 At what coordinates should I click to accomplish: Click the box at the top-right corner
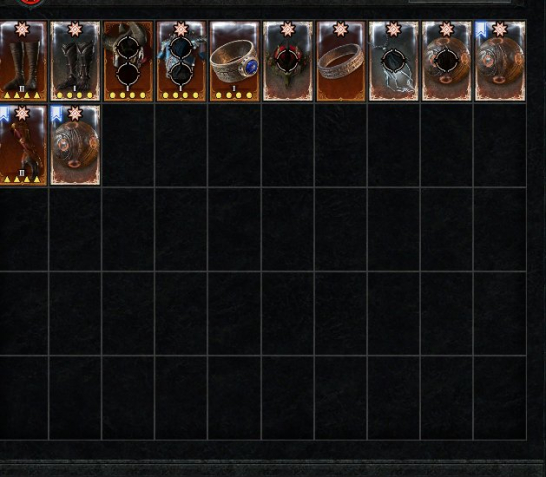click(x=460, y=1)
